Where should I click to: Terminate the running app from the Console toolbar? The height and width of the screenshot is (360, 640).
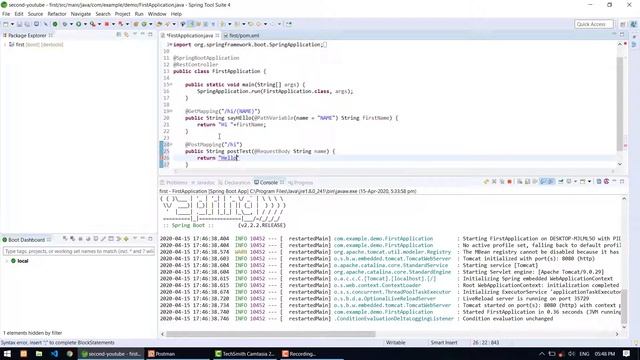(509, 182)
